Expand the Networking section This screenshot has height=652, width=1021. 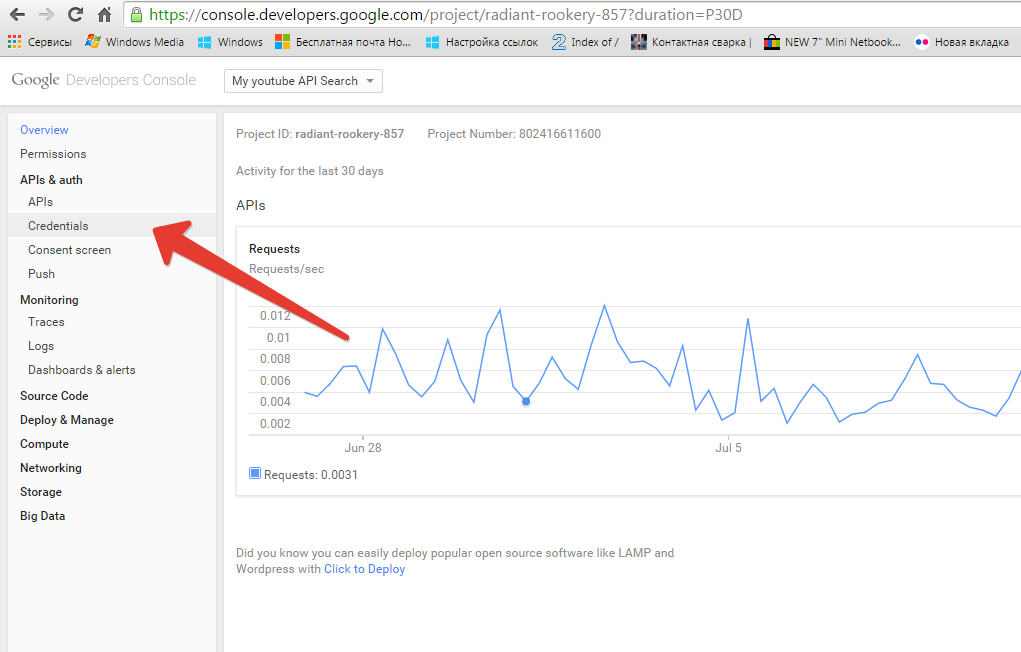[51, 468]
